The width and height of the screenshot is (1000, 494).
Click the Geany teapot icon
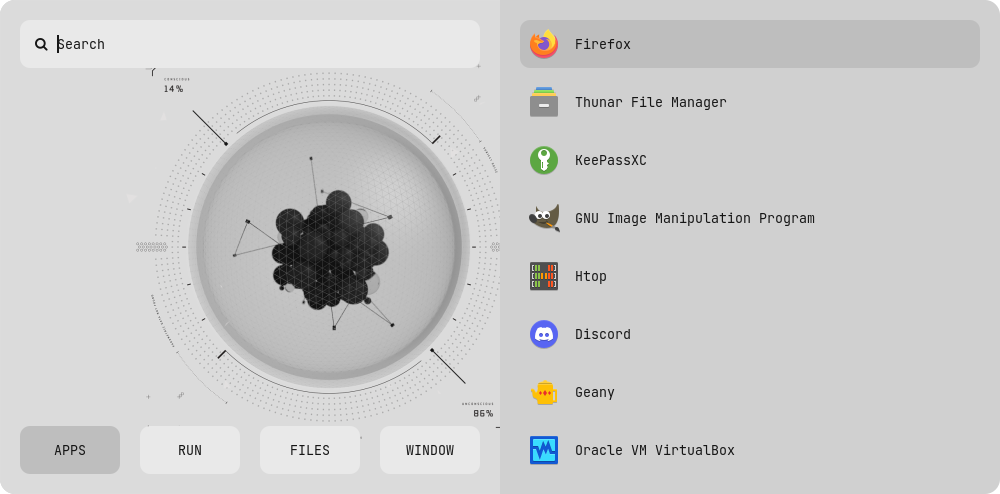tap(544, 392)
